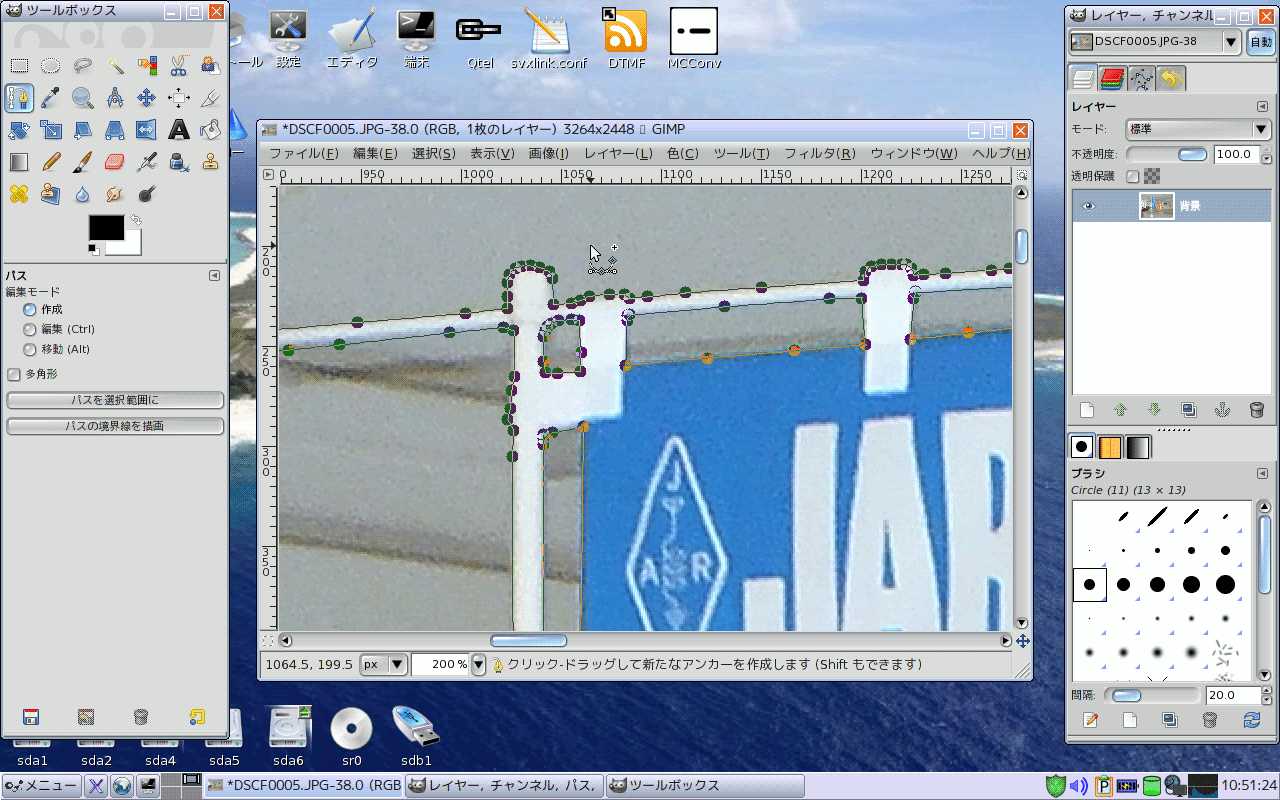Hide the 背景 layer with eye icon
Viewport: 1280px width, 800px height.
pyautogui.click(x=1089, y=207)
